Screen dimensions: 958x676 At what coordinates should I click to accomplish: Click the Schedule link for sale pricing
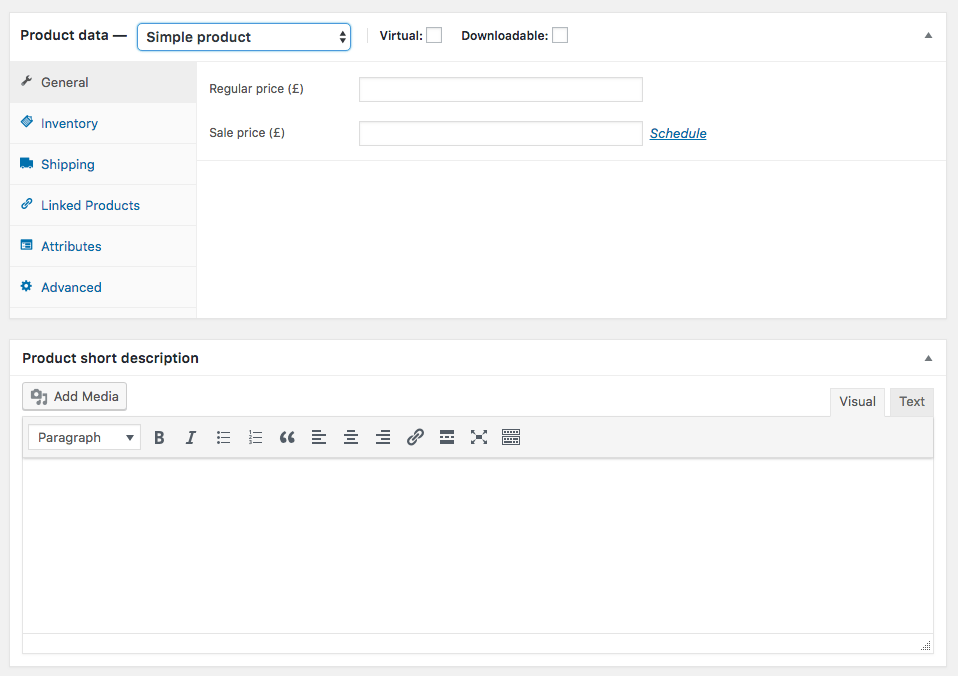click(x=678, y=133)
